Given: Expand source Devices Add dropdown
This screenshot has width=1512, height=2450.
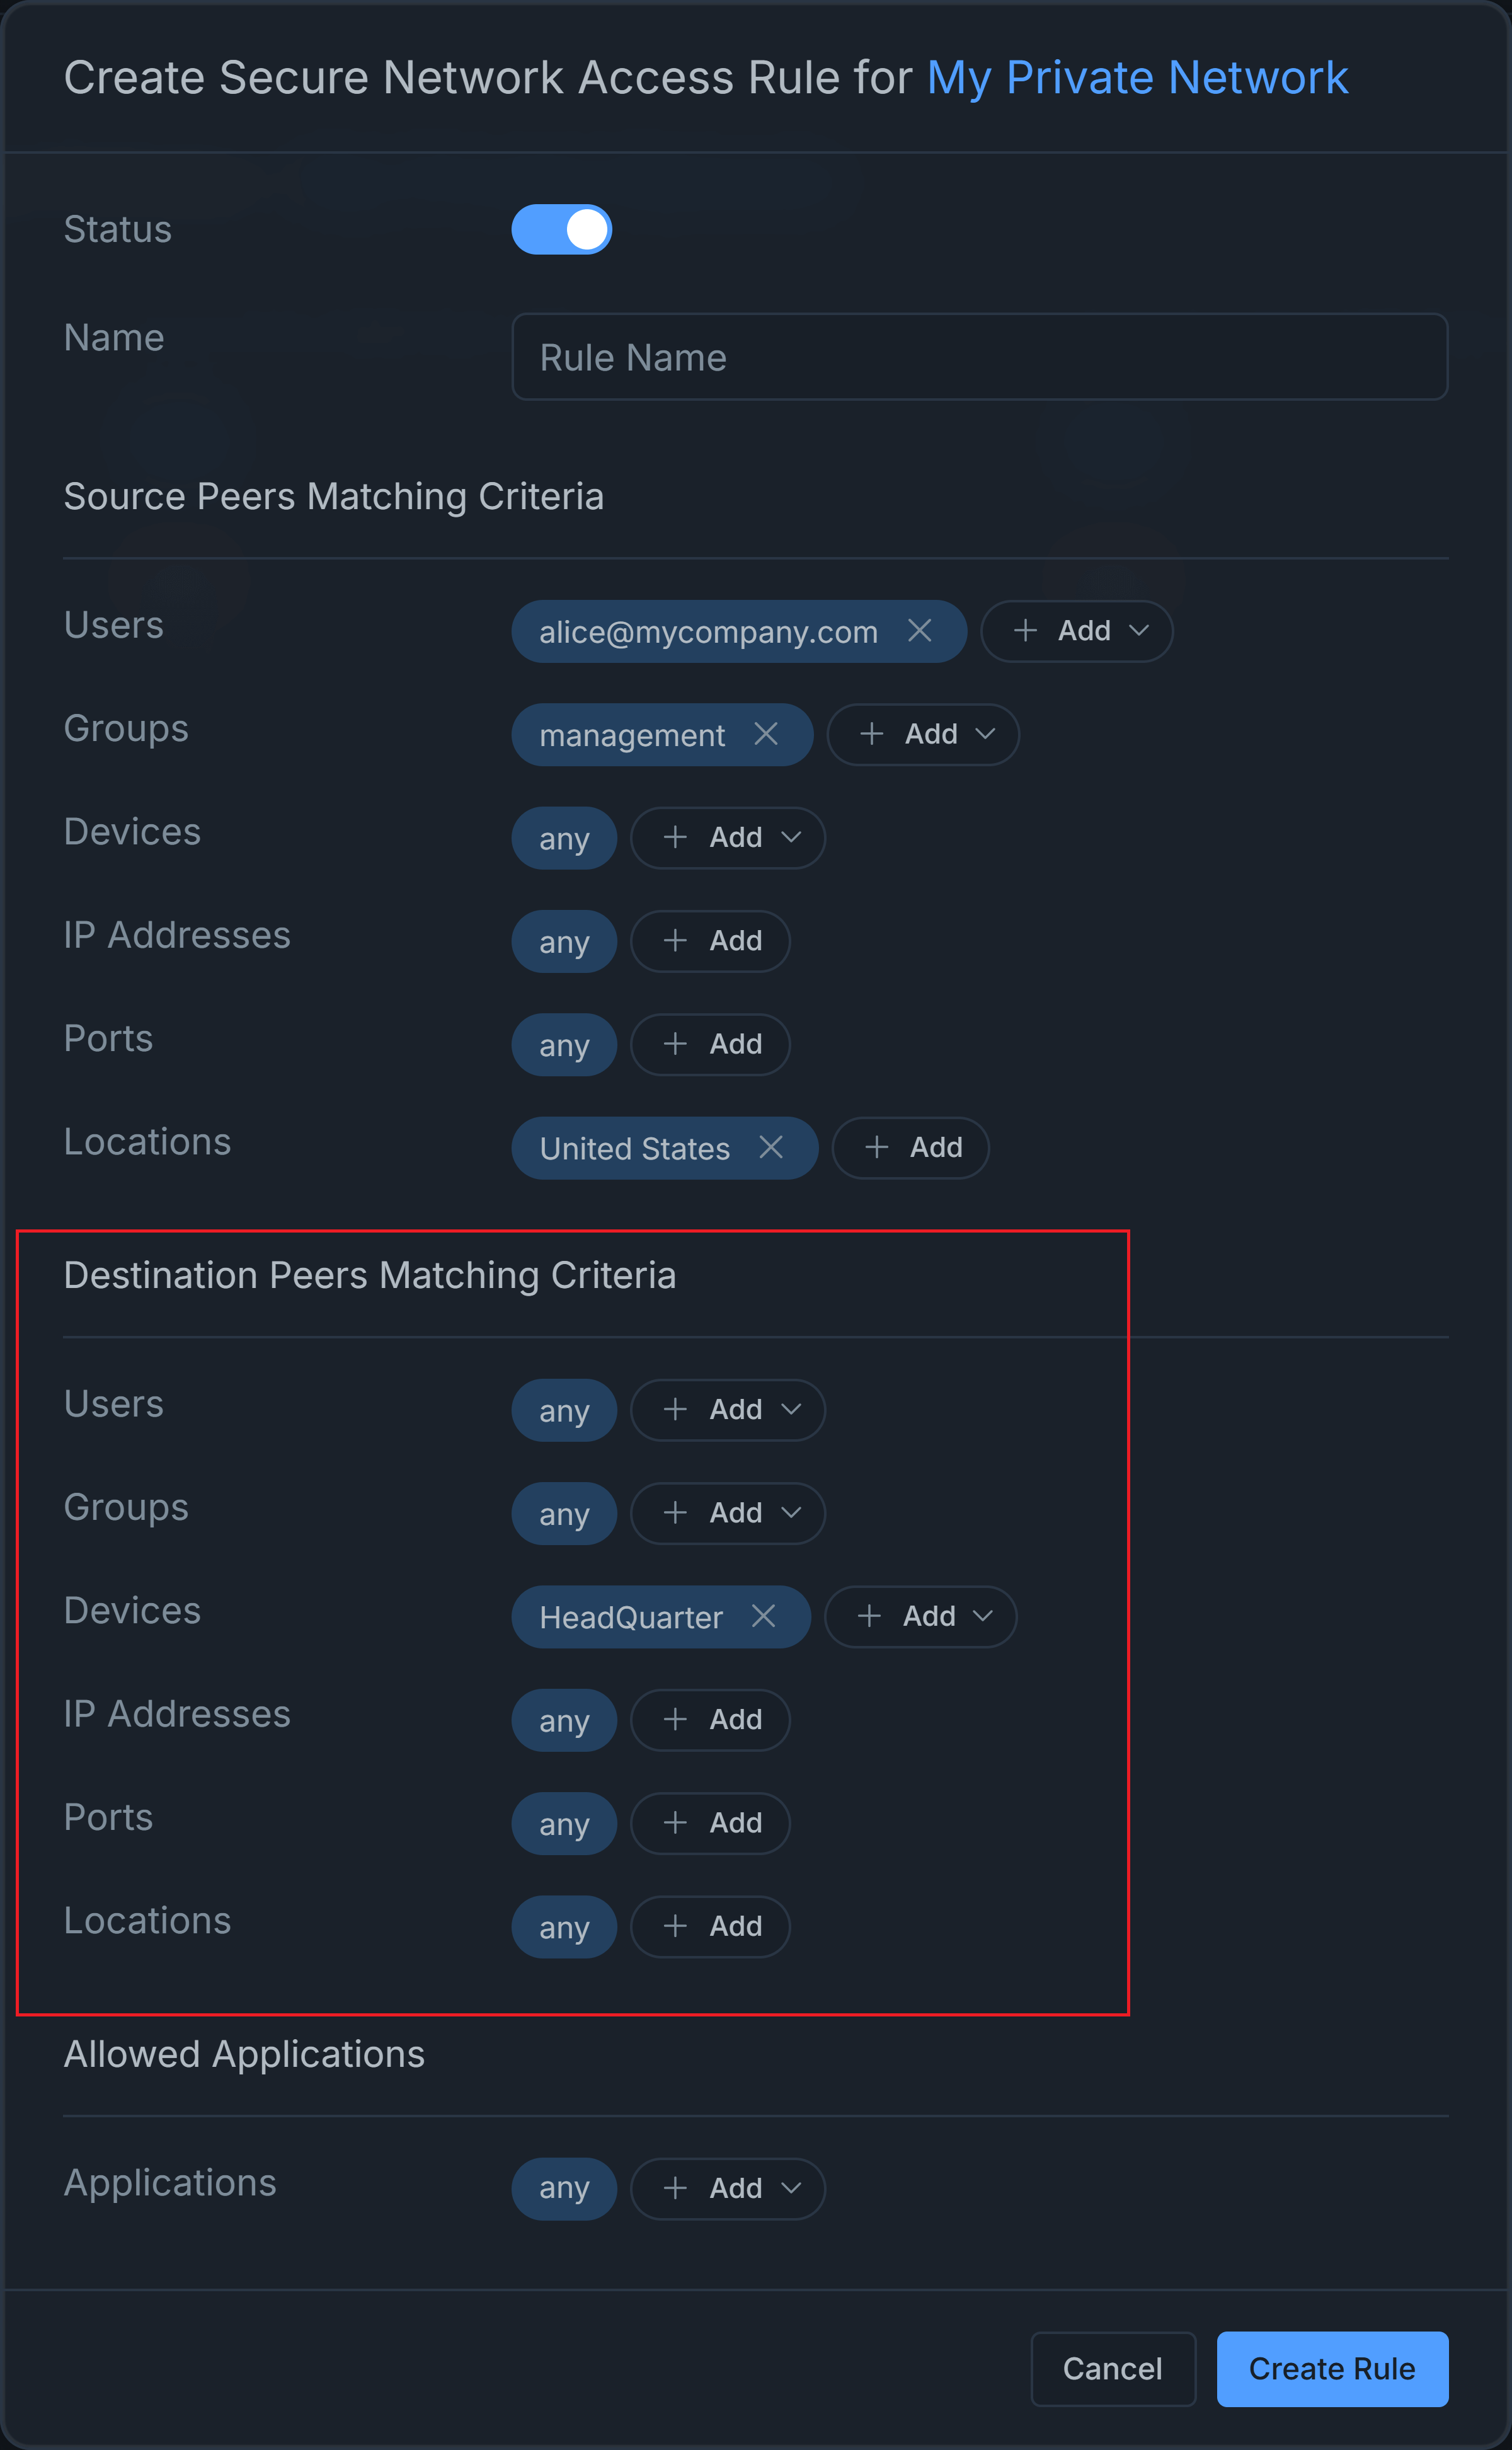Looking at the screenshot, I should click(727, 838).
